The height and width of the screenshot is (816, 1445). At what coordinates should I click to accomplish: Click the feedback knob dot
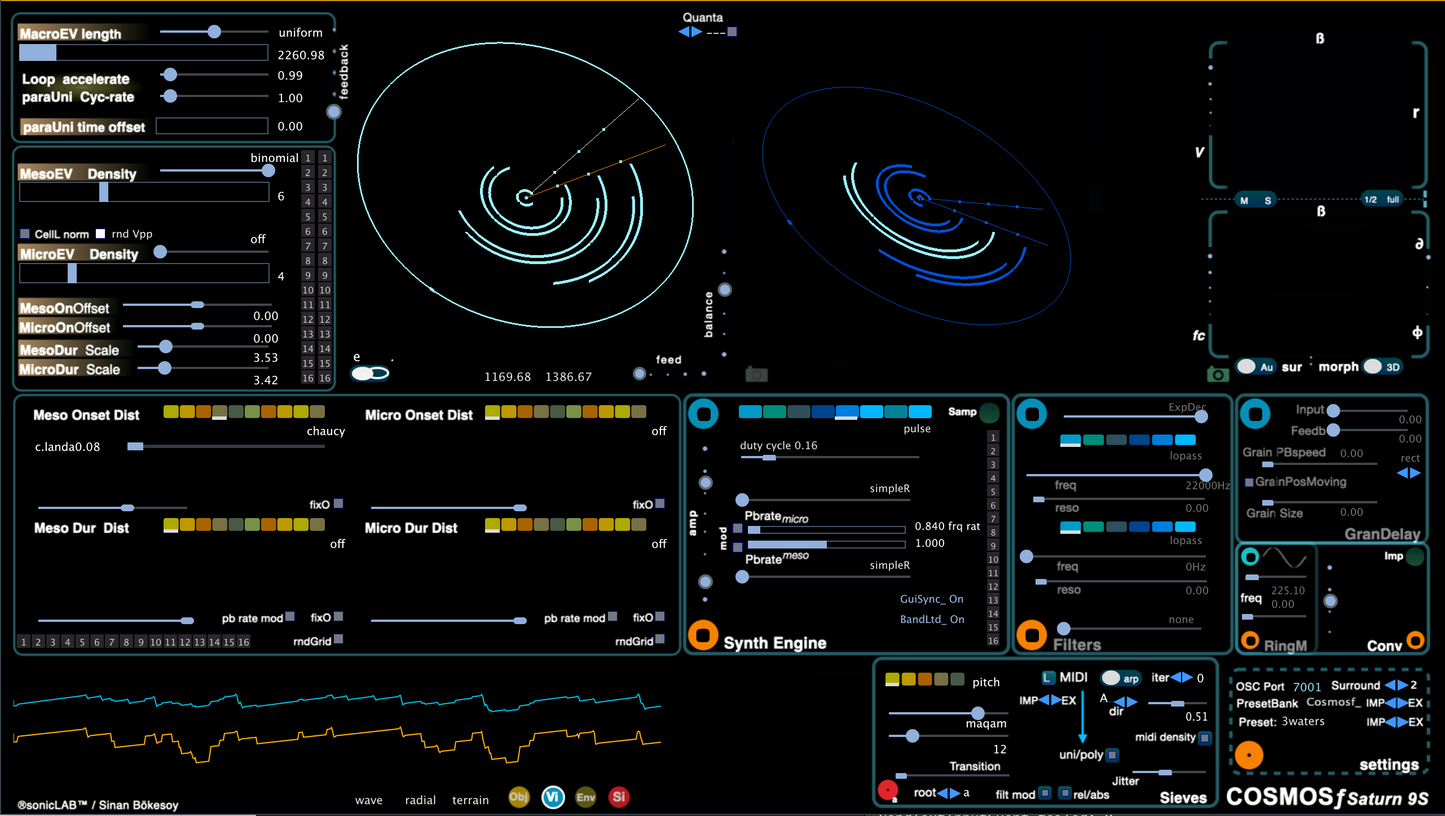(x=333, y=112)
